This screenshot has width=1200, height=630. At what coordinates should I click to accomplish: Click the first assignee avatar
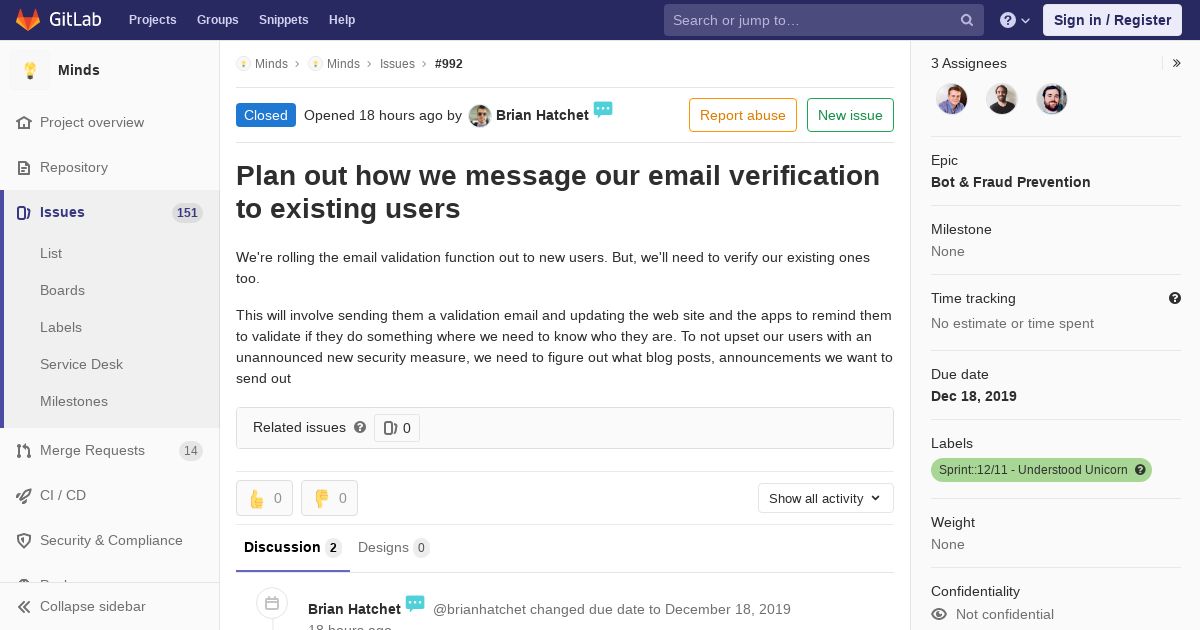coord(952,99)
